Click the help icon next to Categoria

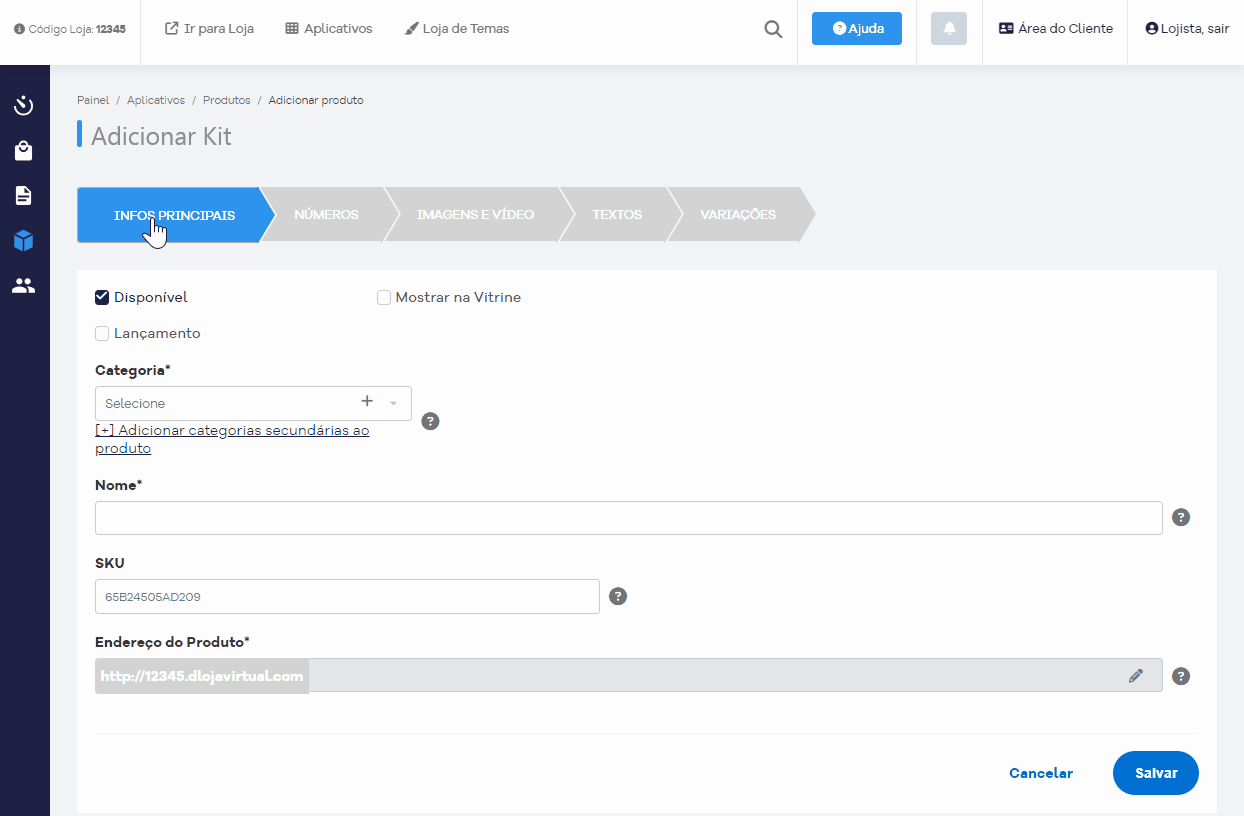click(431, 421)
